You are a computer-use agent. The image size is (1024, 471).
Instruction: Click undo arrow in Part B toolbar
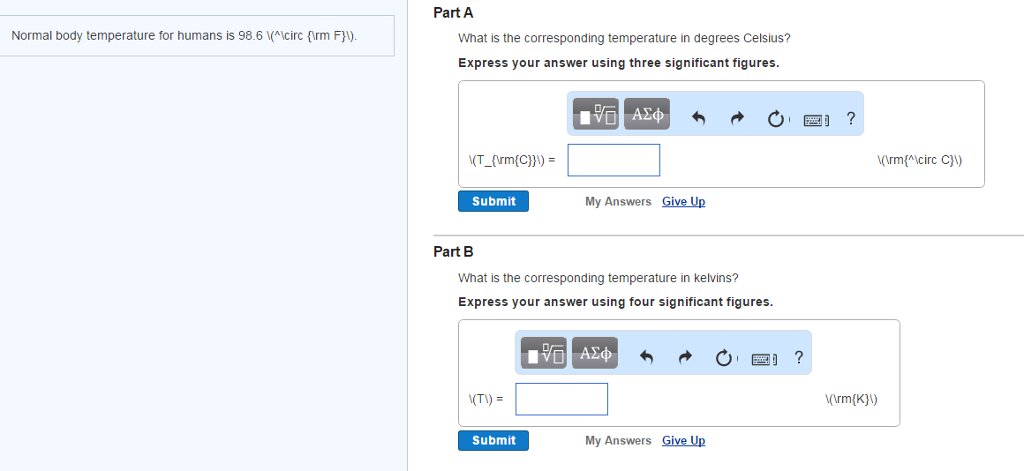(x=648, y=358)
